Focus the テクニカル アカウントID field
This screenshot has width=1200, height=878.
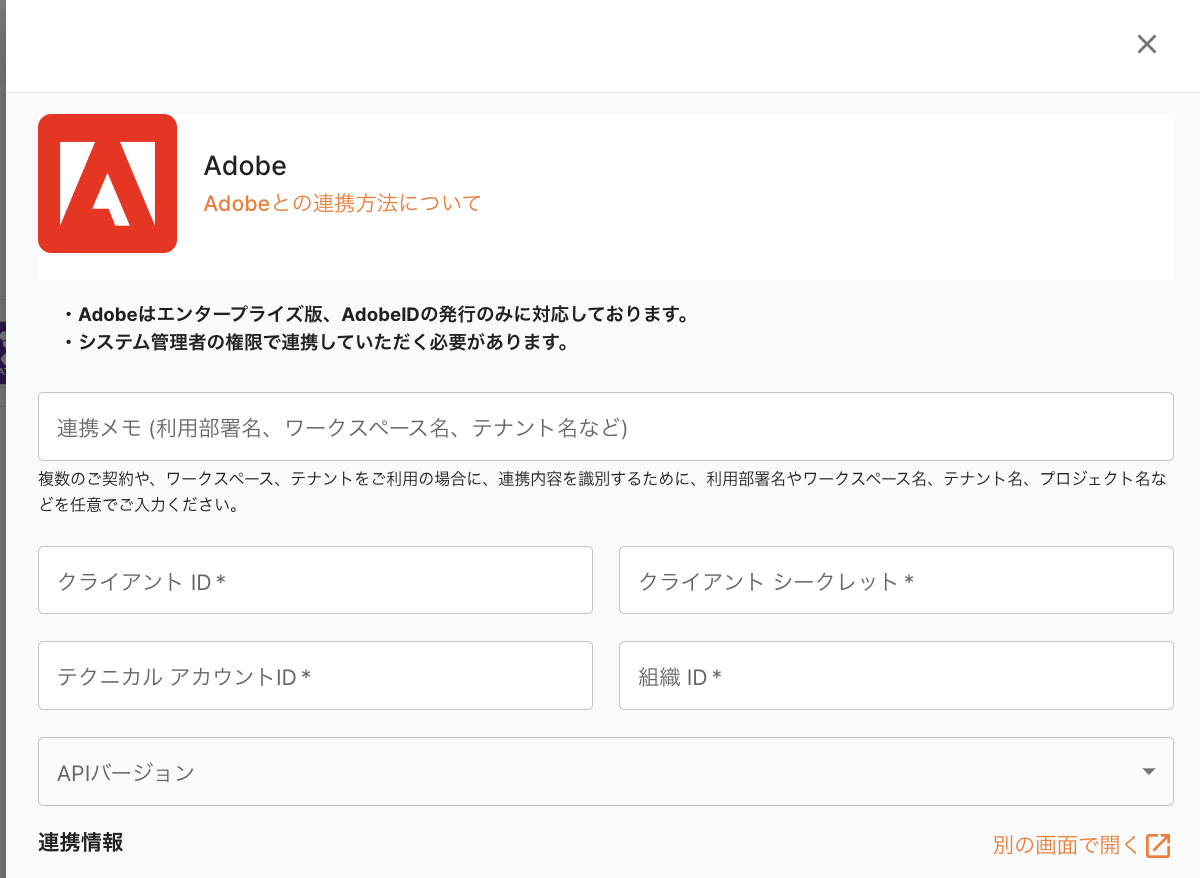coord(315,676)
